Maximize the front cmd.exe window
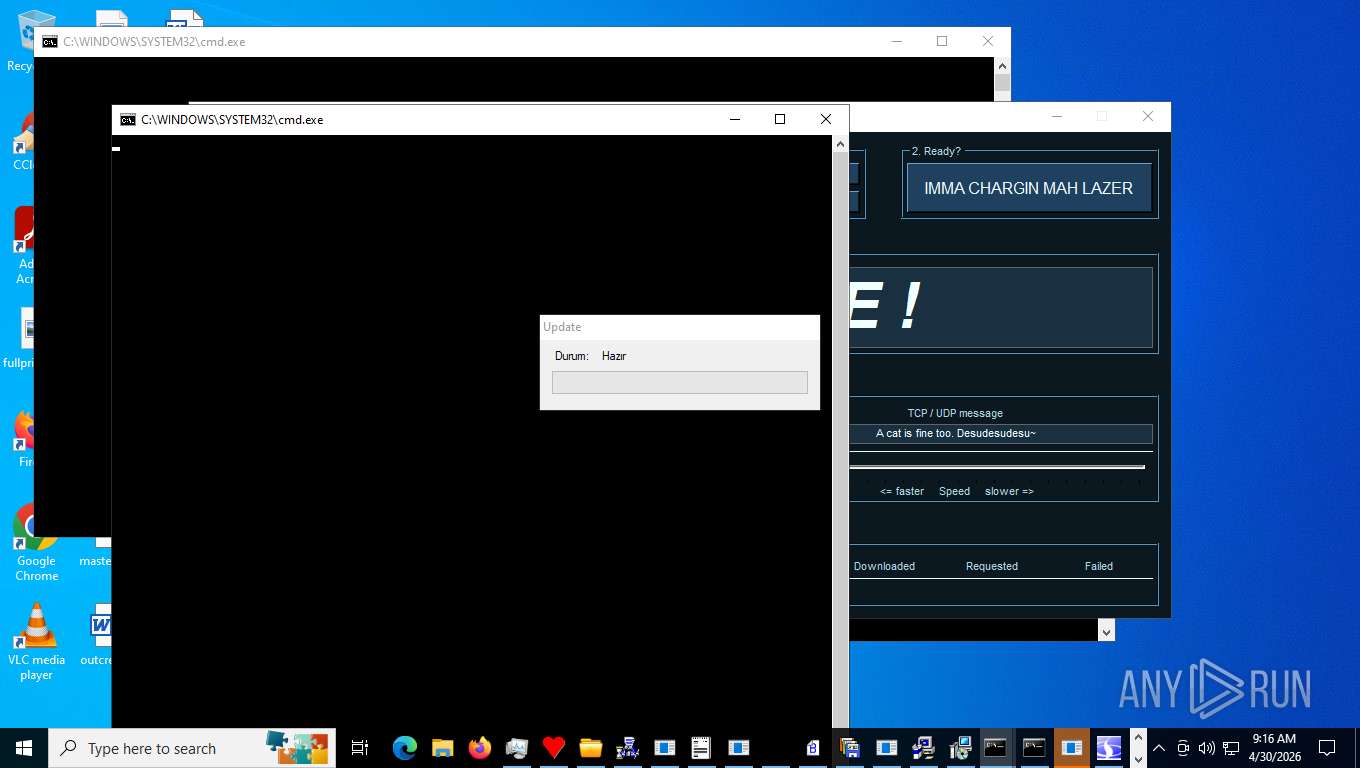1360x768 pixels. [x=780, y=119]
